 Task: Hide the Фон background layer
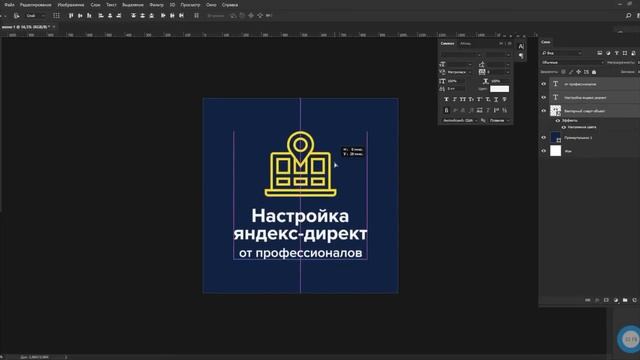[x=543, y=151]
